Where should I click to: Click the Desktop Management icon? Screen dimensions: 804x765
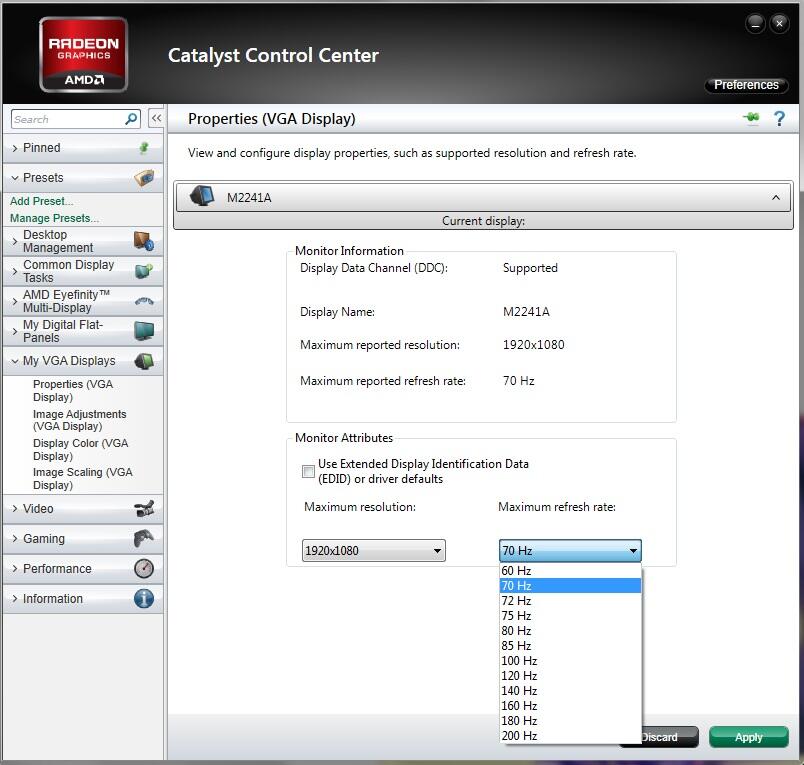[x=144, y=241]
